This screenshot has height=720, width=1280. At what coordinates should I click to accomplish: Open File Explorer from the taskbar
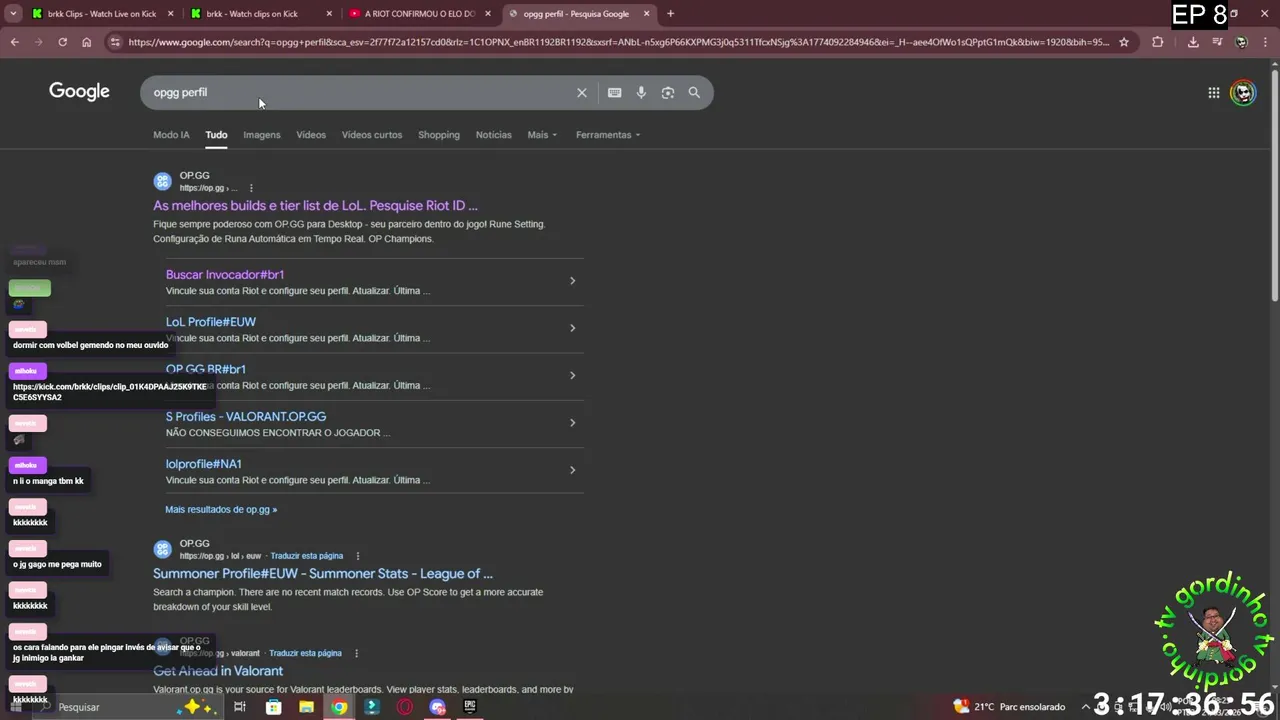pos(307,707)
